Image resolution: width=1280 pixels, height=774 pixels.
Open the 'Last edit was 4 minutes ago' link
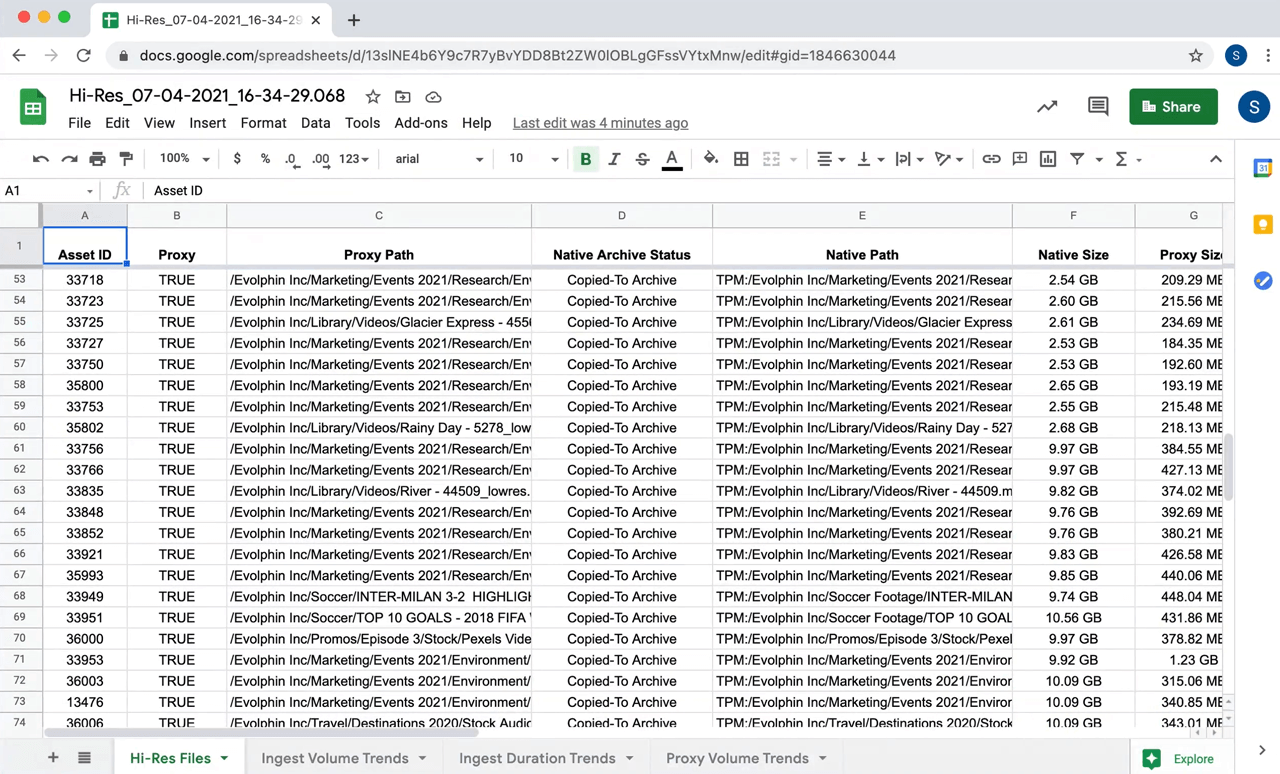pyautogui.click(x=600, y=123)
